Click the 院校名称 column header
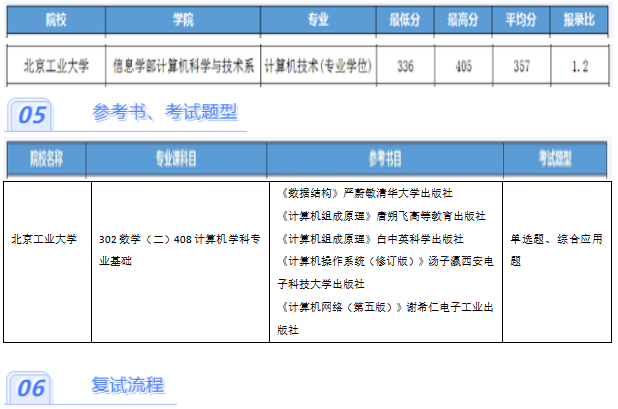 click(x=47, y=158)
